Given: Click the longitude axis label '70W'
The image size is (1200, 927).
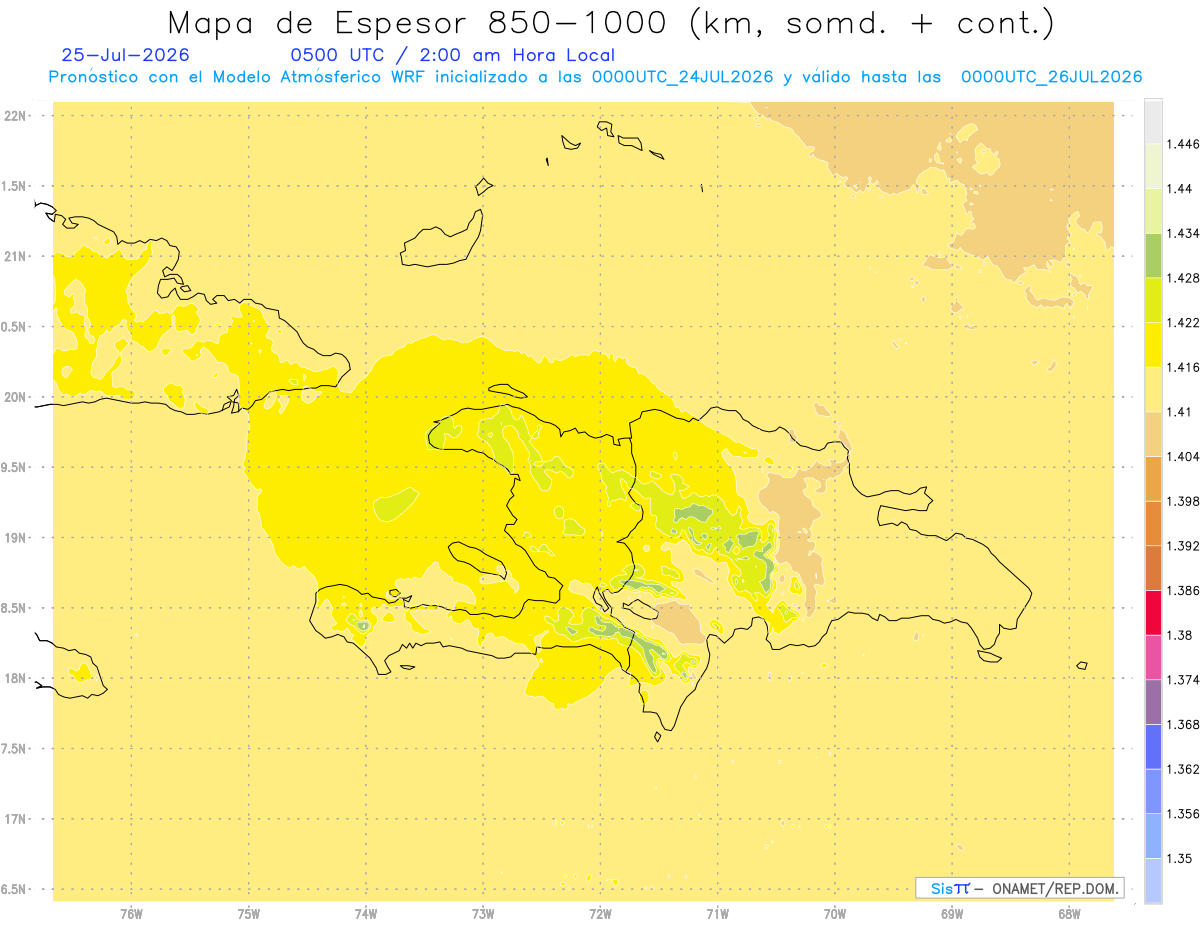Looking at the screenshot, I should [834, 915].
